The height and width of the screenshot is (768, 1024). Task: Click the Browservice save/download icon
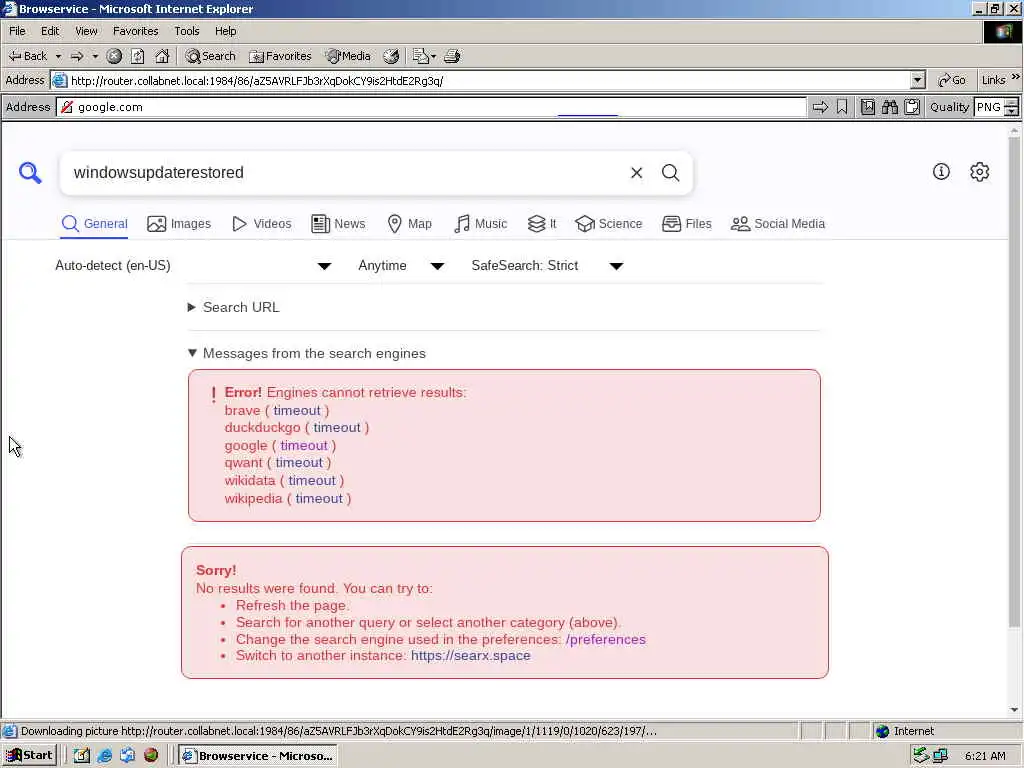[868, 107]
